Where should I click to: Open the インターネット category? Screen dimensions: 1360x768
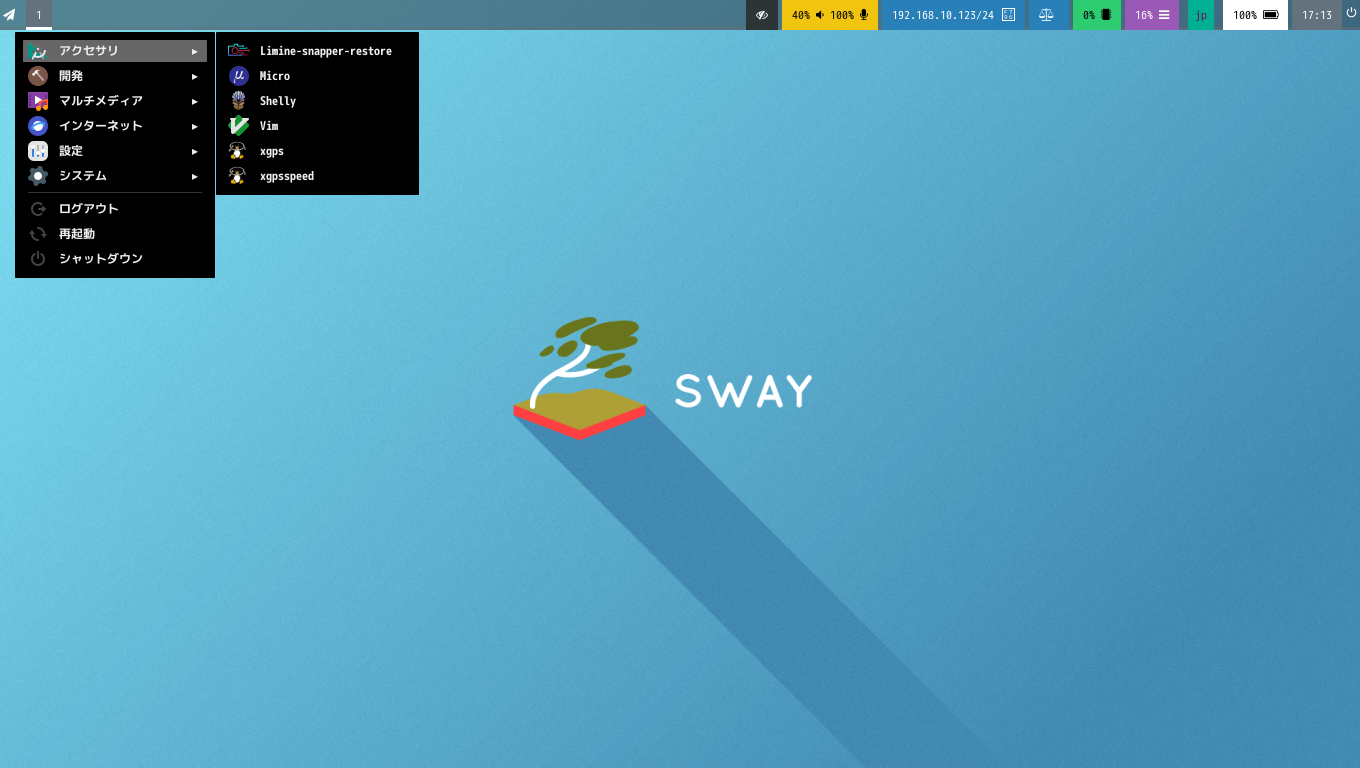click(x=115, y=126)
